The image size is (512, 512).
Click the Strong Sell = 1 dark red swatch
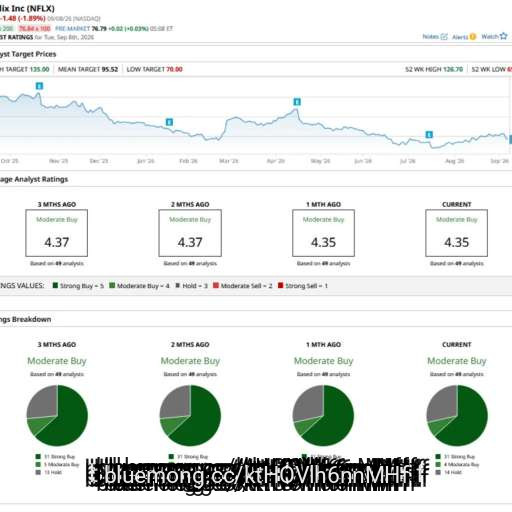(280, 285)
